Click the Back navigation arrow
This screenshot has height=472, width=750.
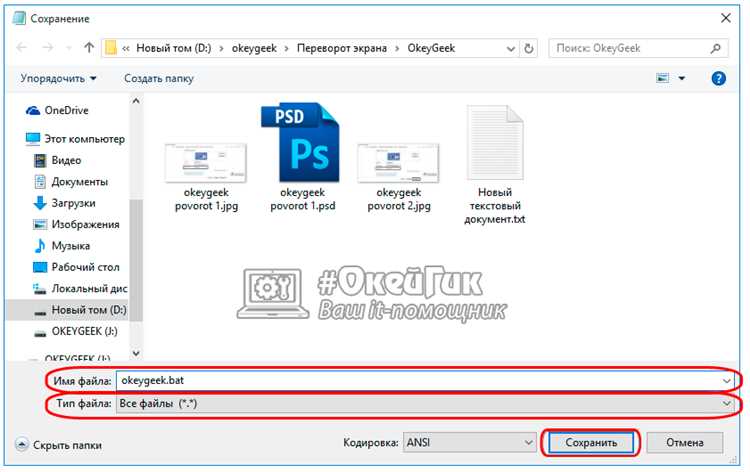[22, 47]
